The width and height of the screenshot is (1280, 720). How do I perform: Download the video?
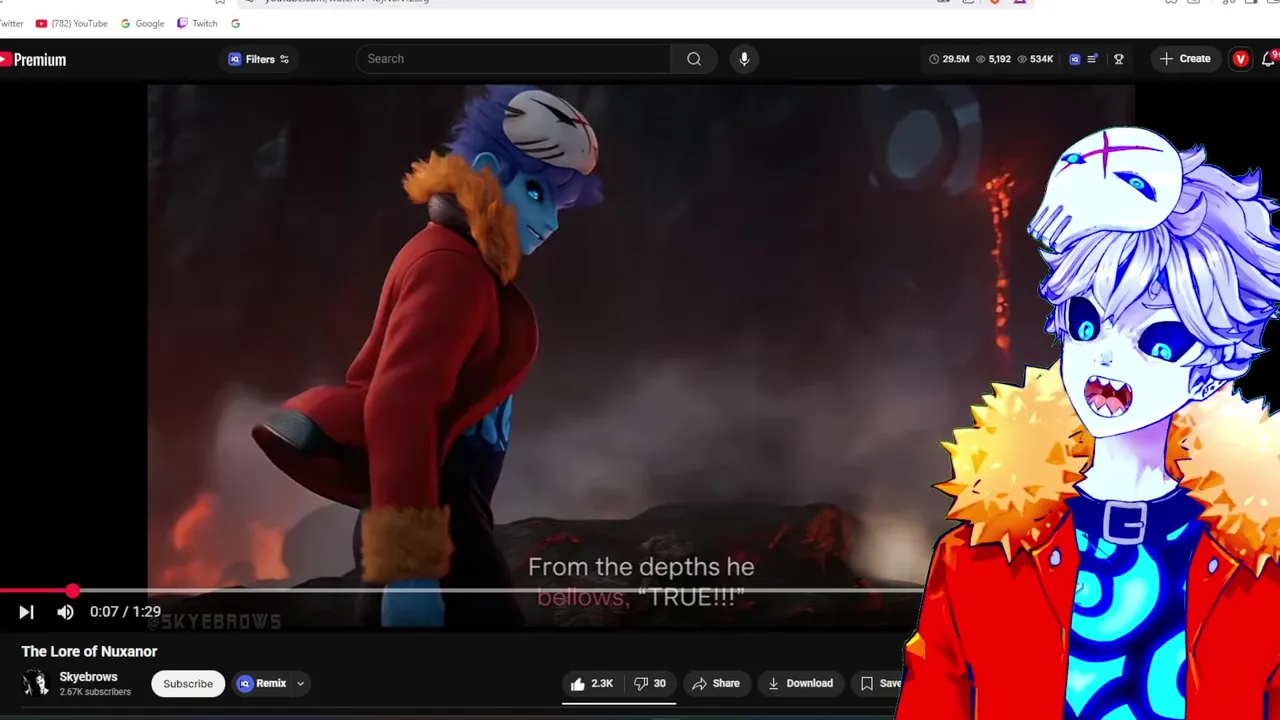pos(800,684)
